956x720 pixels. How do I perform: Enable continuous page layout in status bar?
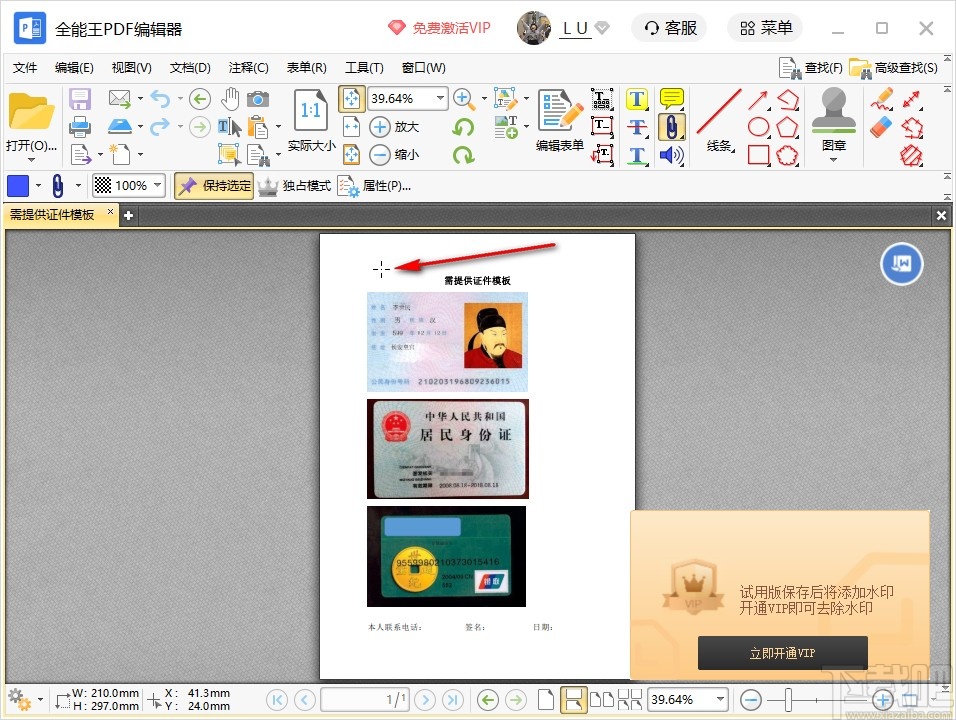pyautogui.click(x=573, y=699)
